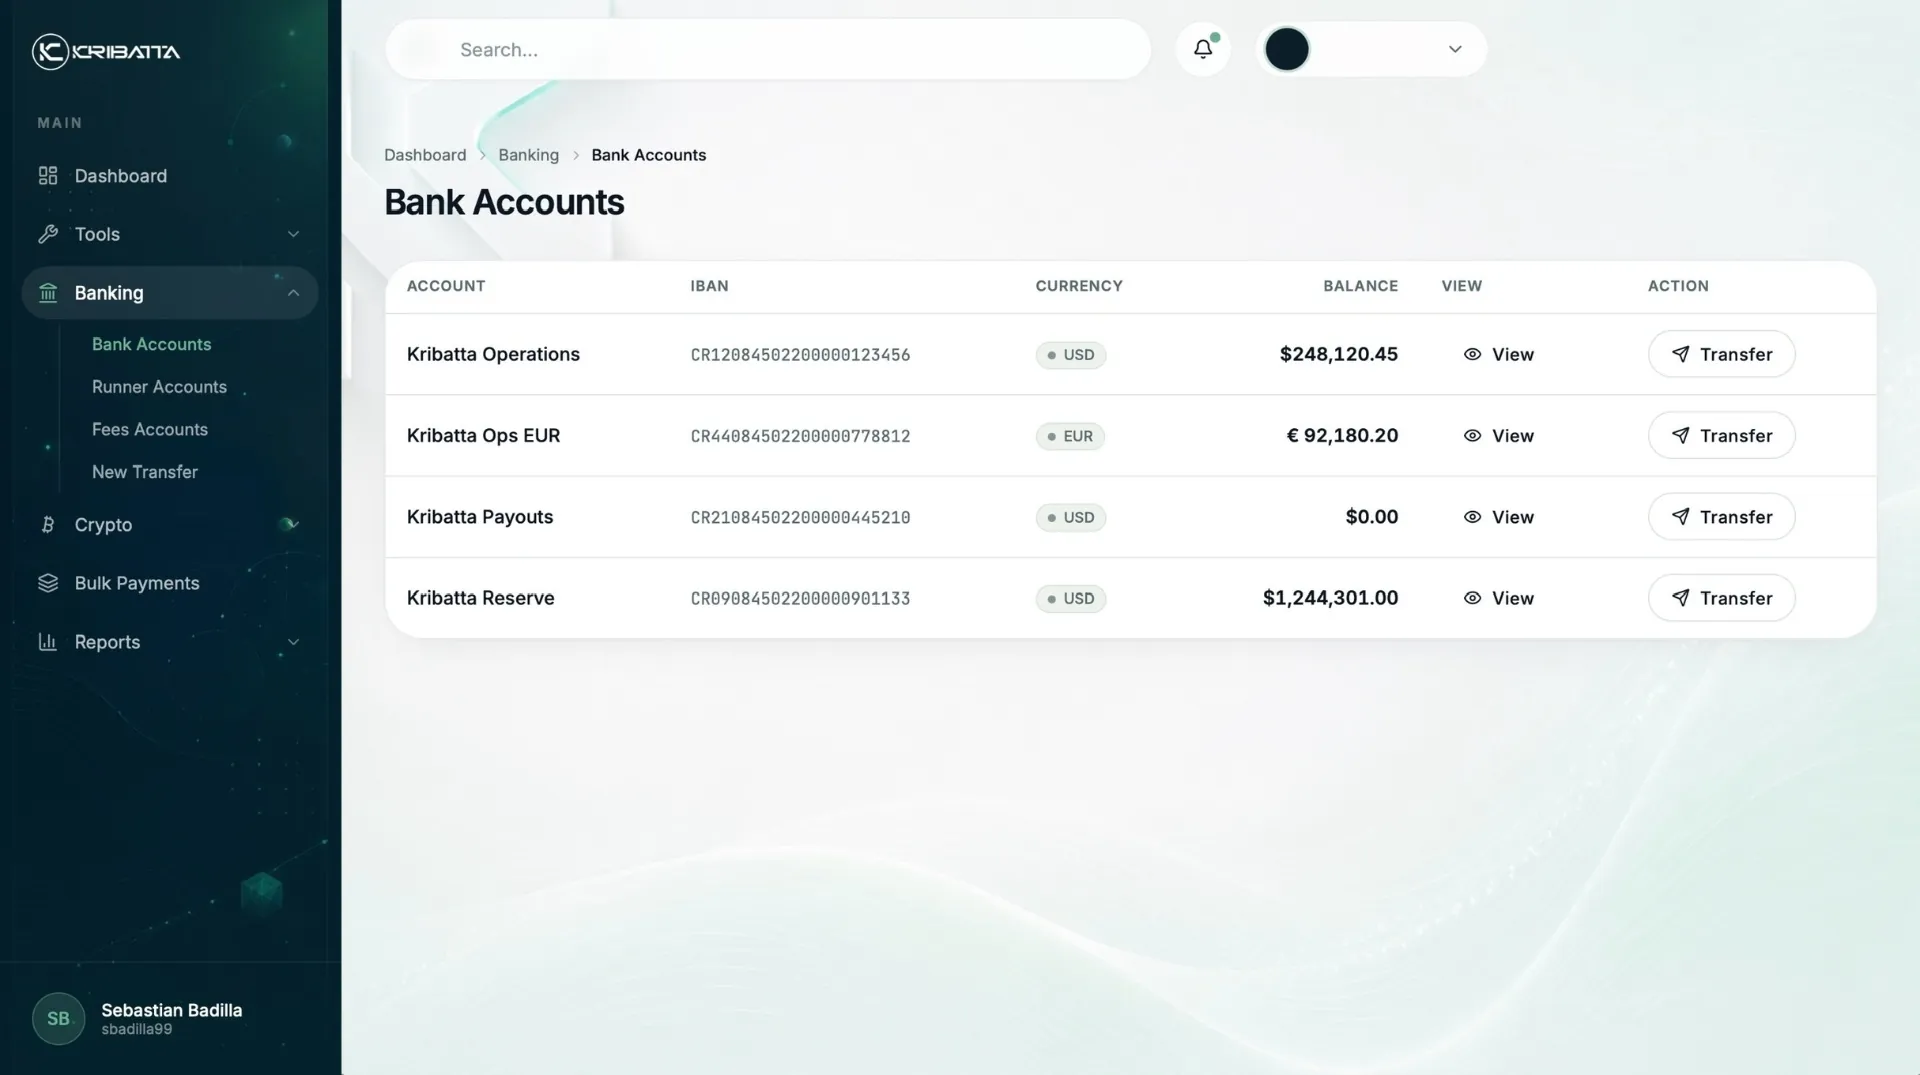Transfer from Kribatta Reserve account
The height and width of the screenshot is (1075, 1920).
pos(1721,598)
